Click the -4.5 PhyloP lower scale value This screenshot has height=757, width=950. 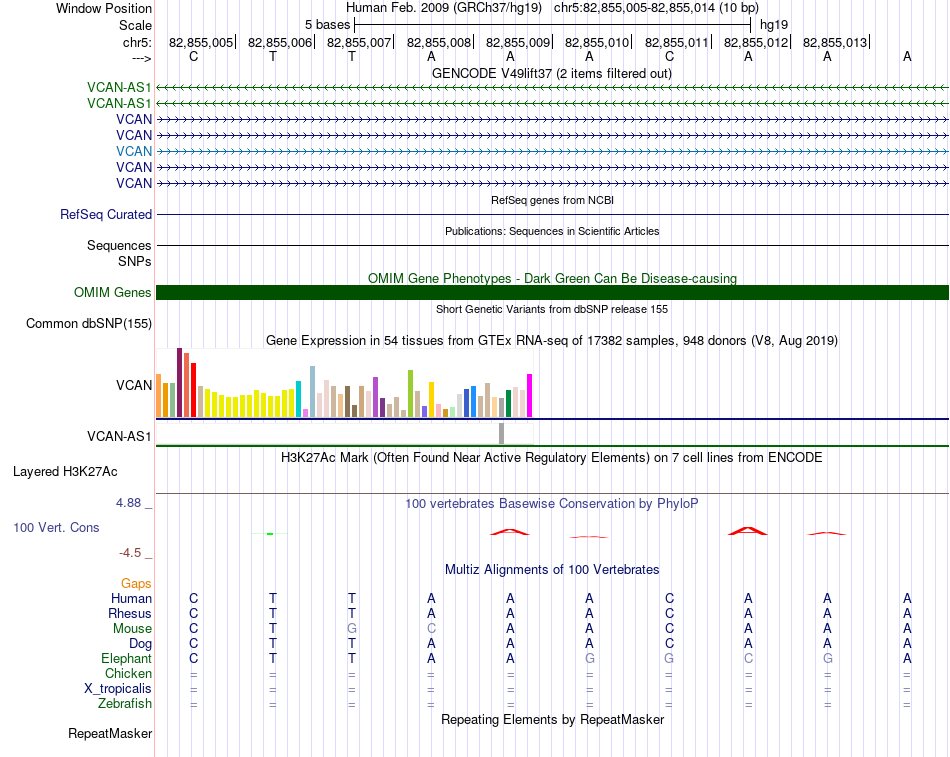pyautogui.click(x=130, y=553)
